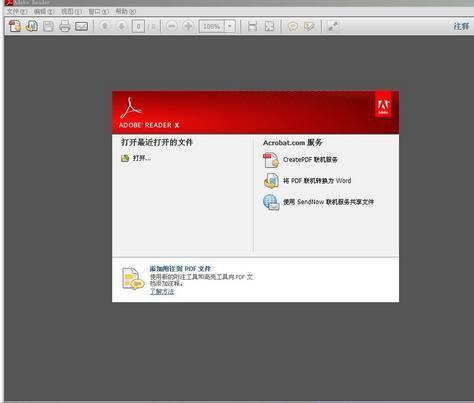
Task: Go to previous page arrow icon
Action: pyautogui.click(x=105, y=26)
